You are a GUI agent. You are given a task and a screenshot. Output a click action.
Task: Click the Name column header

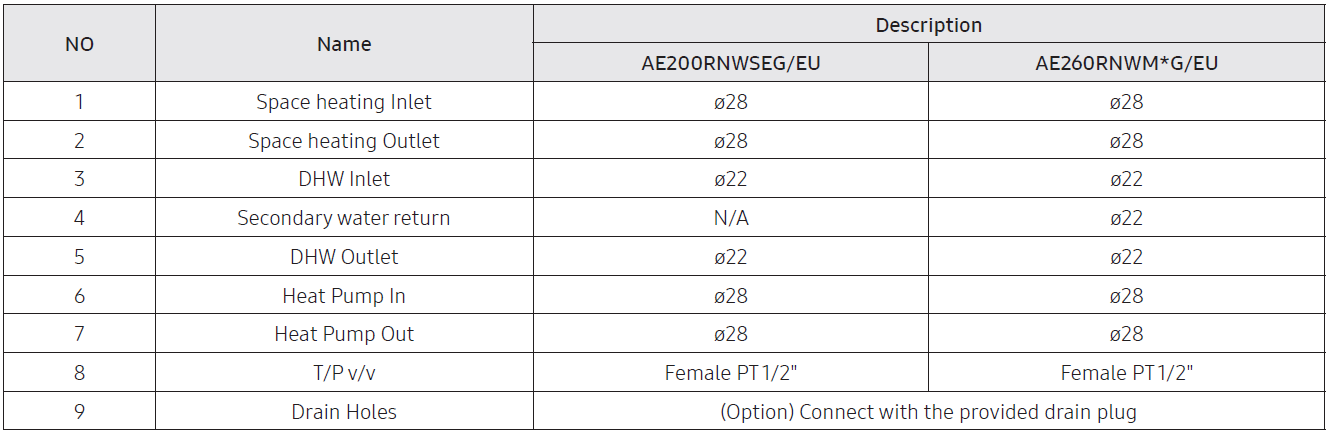[344, 44]
